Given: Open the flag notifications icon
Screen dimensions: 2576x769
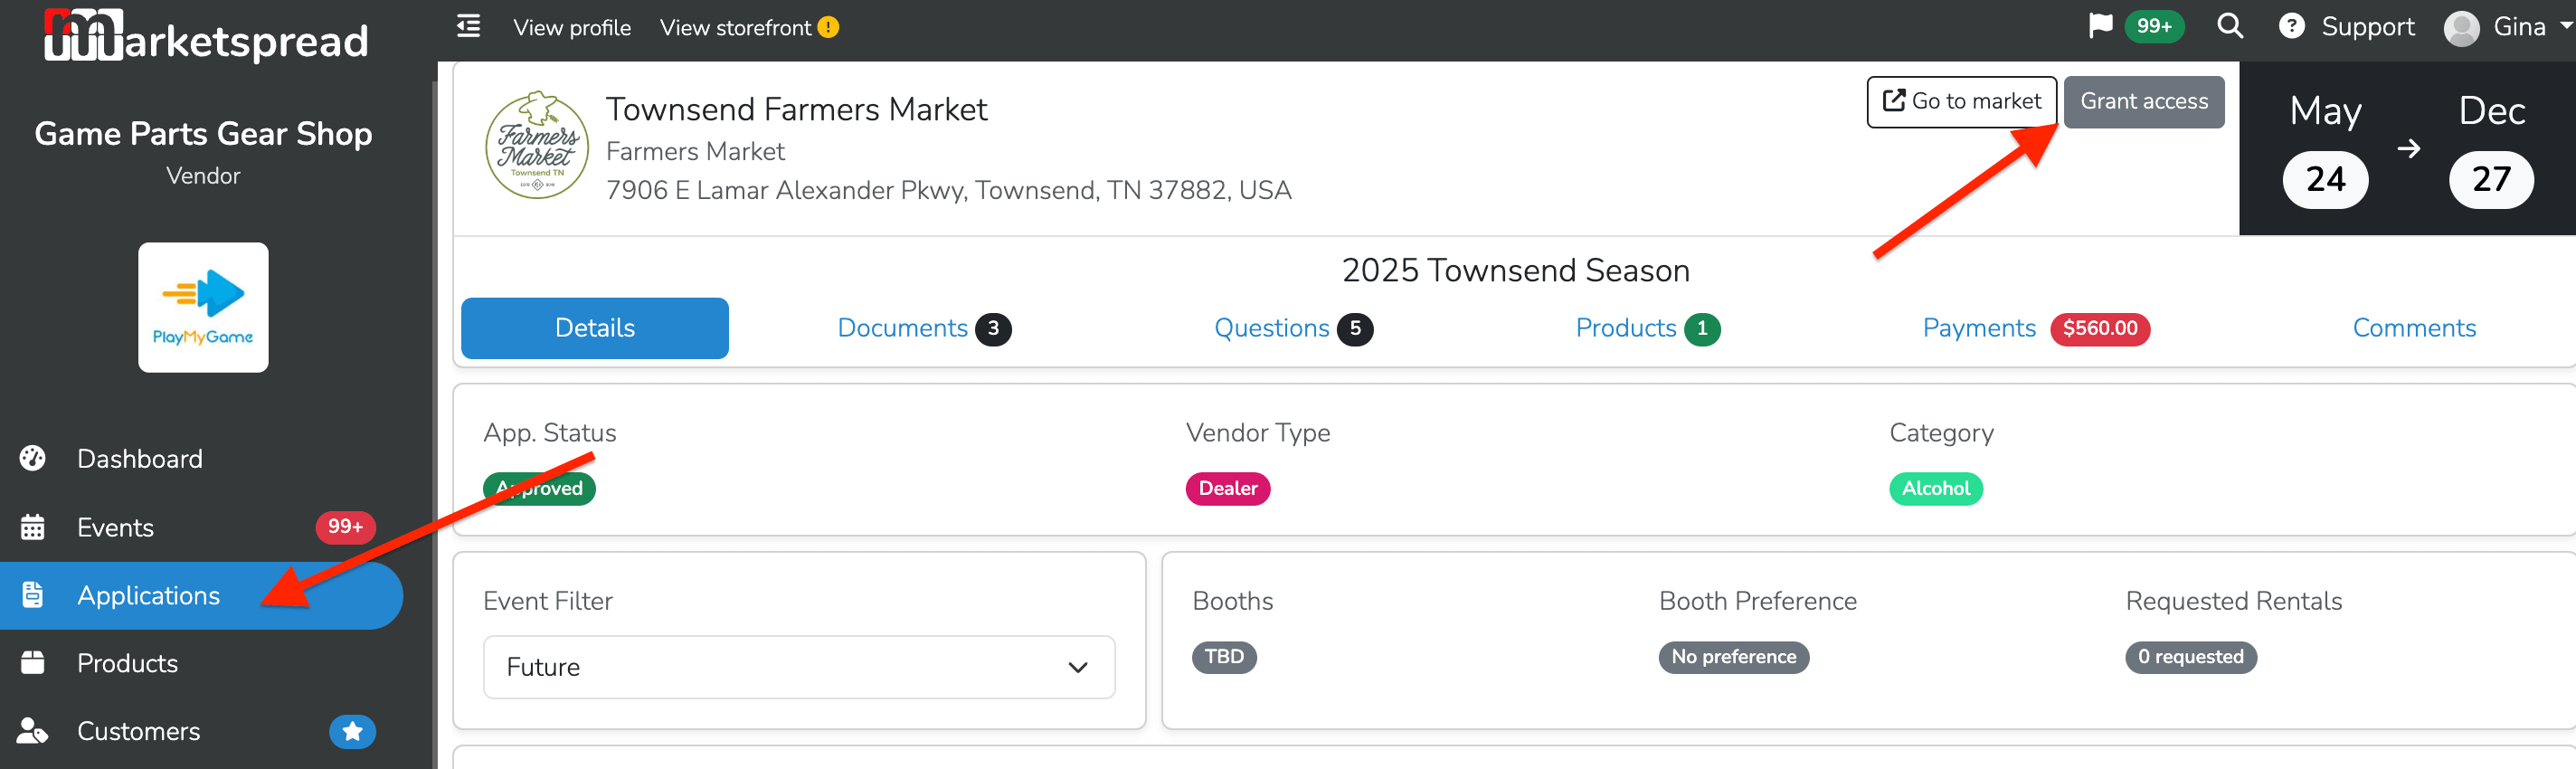Looking at the screenshot, I should [x=2100, y=26].
